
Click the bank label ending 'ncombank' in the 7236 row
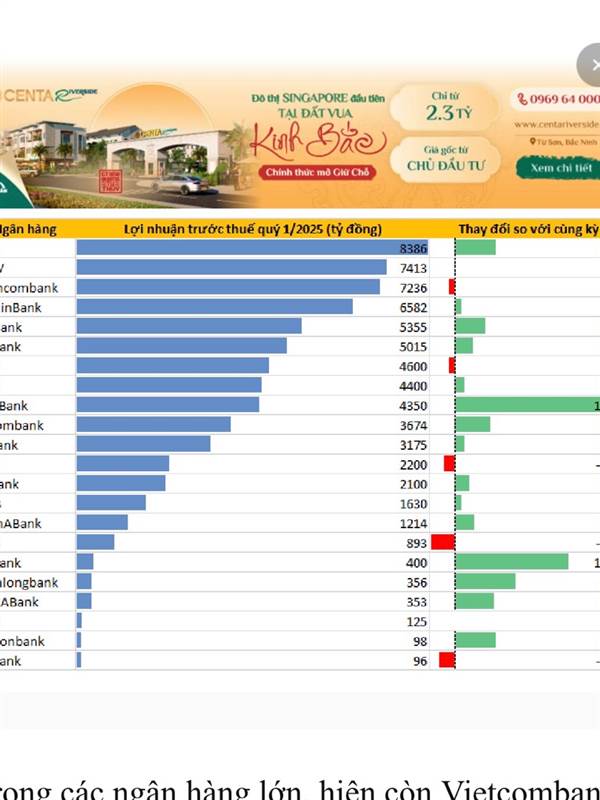[29, 288]
